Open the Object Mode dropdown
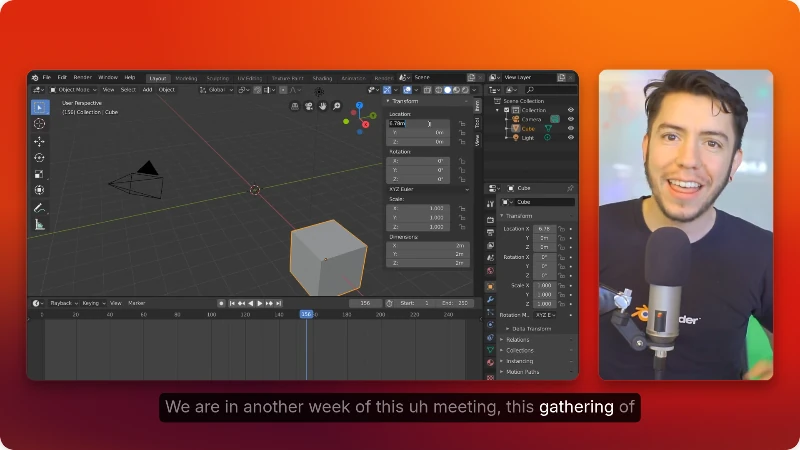The width and height of the screenshot is (800, 450). 73,90
